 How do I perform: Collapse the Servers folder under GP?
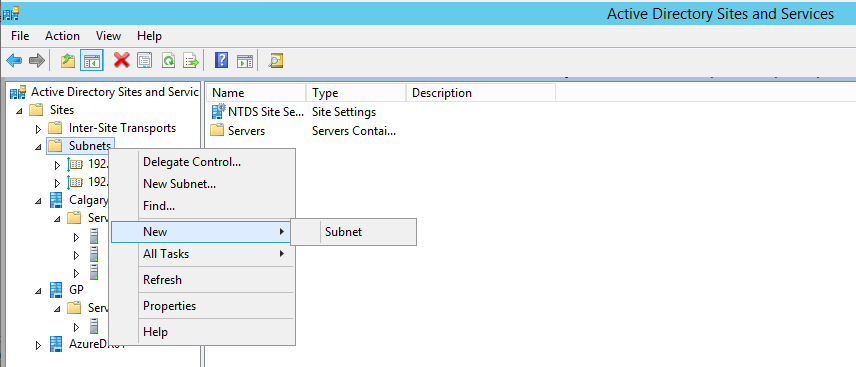pyautogui.click(x=57, y=309)
